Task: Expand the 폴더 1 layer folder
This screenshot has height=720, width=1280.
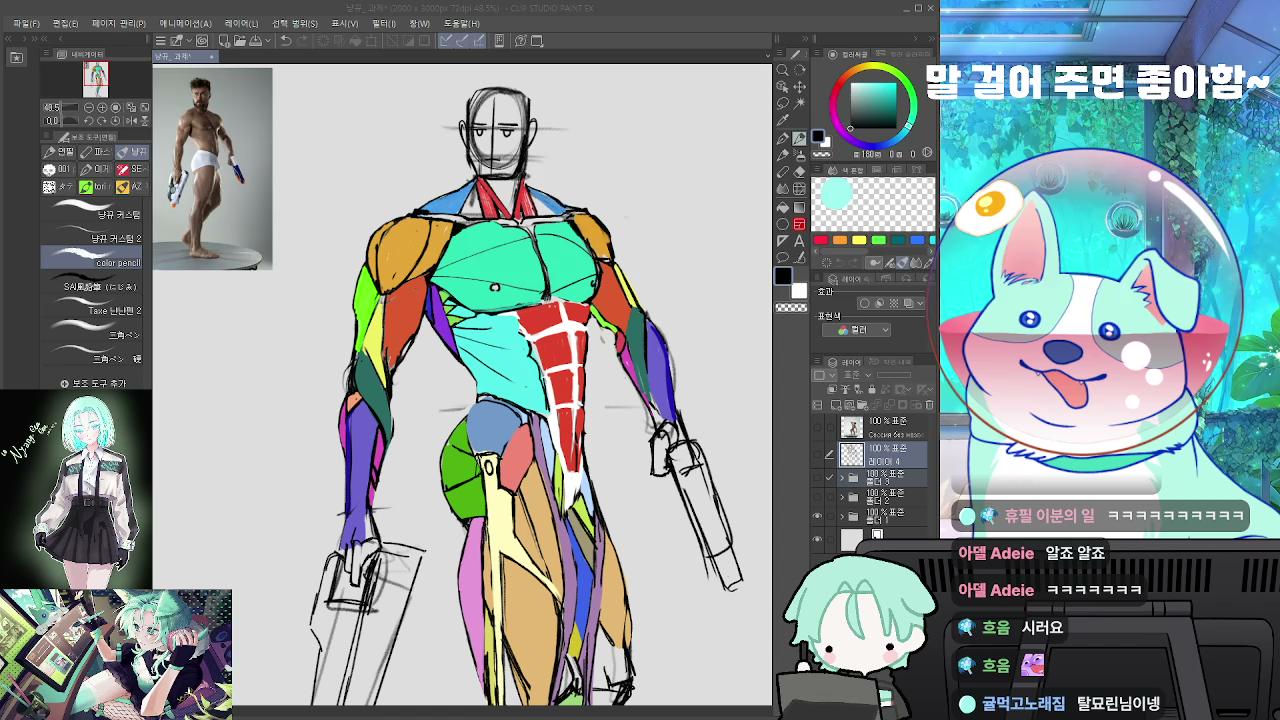Action: 842,516
